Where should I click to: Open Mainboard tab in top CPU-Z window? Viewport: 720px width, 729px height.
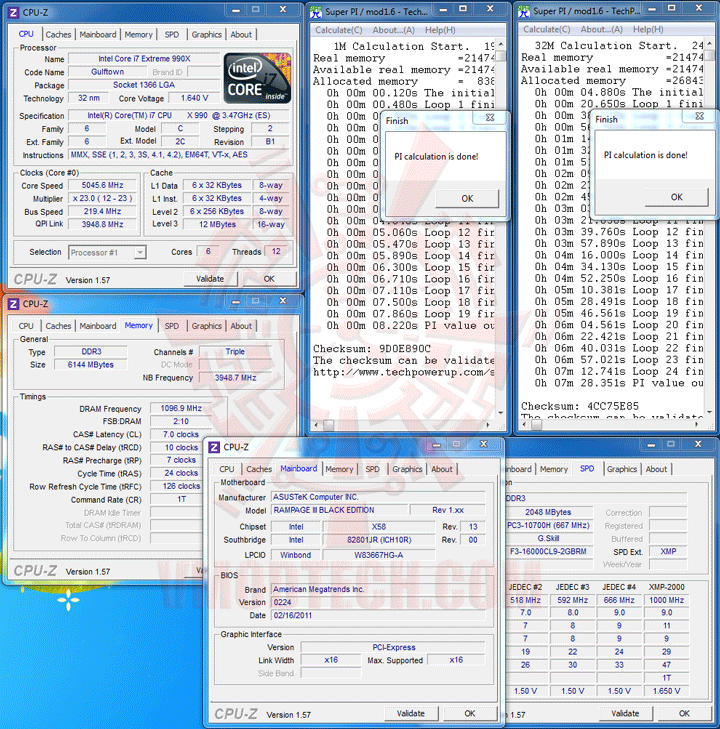[98, 34]
